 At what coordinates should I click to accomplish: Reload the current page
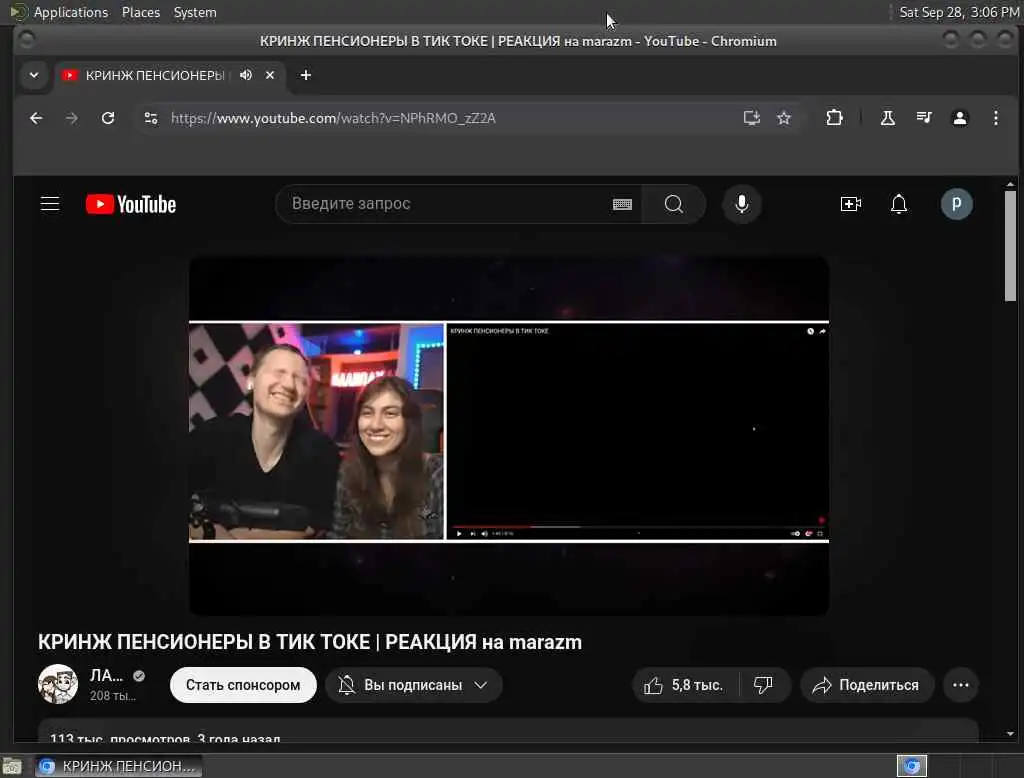[x=108, y=118]
